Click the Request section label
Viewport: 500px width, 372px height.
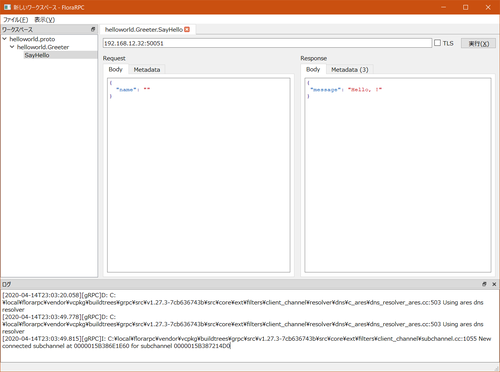pos(114,58)
